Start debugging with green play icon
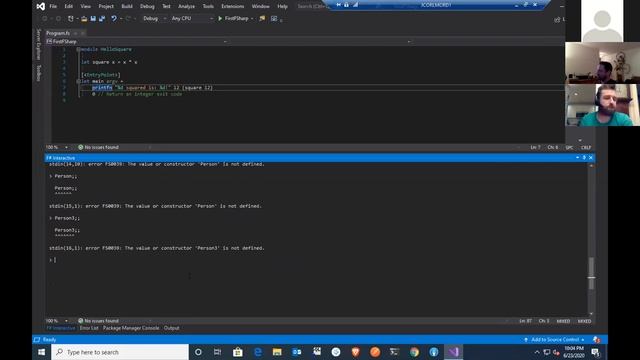The width and height of the screenshot is (640, 360). click(x=220, y=18)
